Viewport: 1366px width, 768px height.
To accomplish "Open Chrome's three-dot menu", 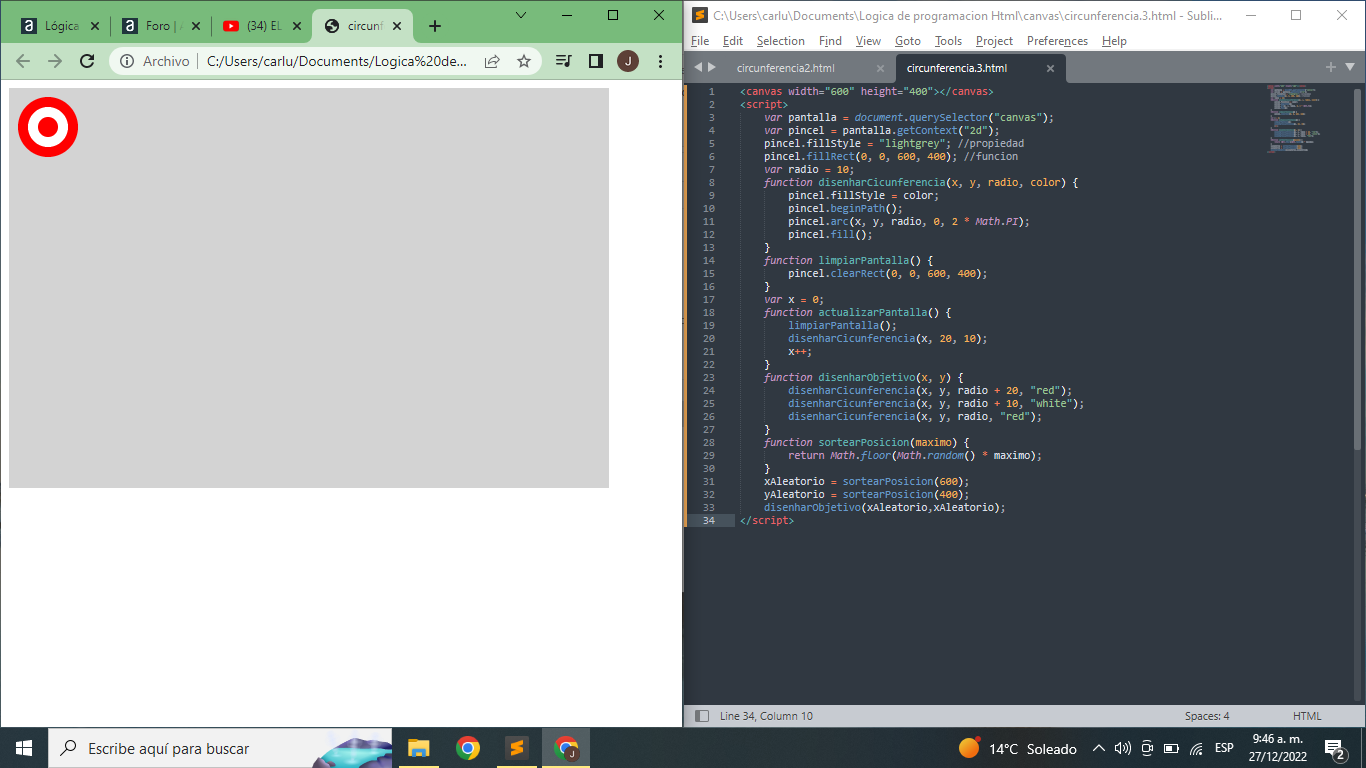I will point(660,61).
